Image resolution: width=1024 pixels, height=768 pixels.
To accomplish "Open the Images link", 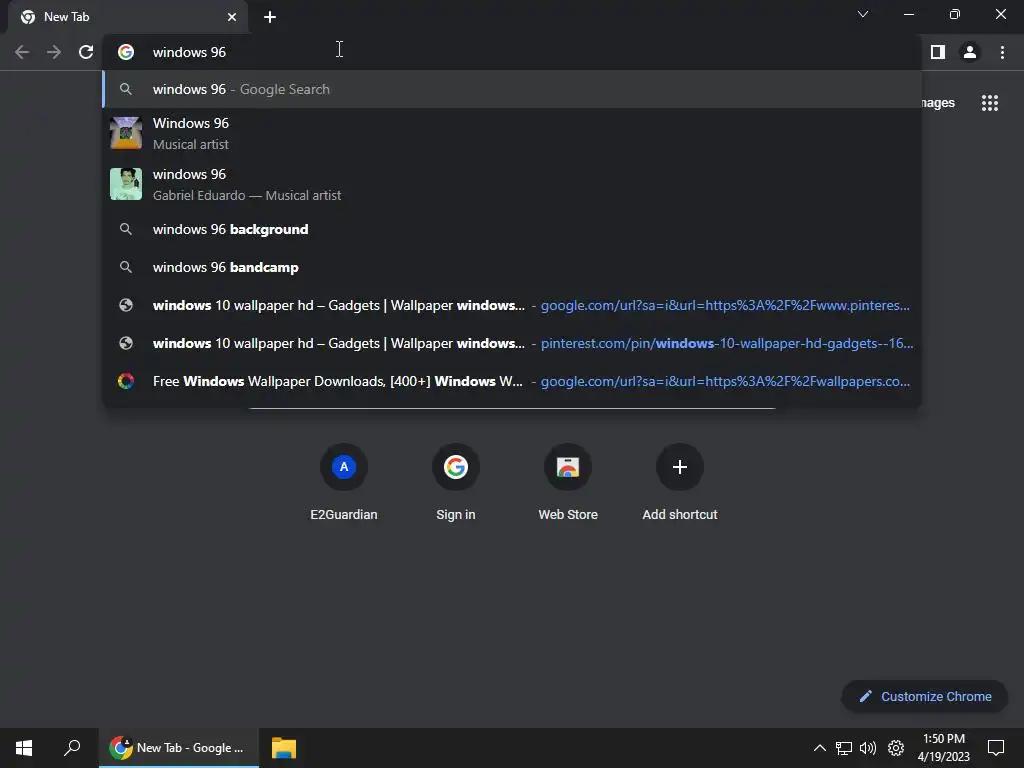I will point(938,103).
